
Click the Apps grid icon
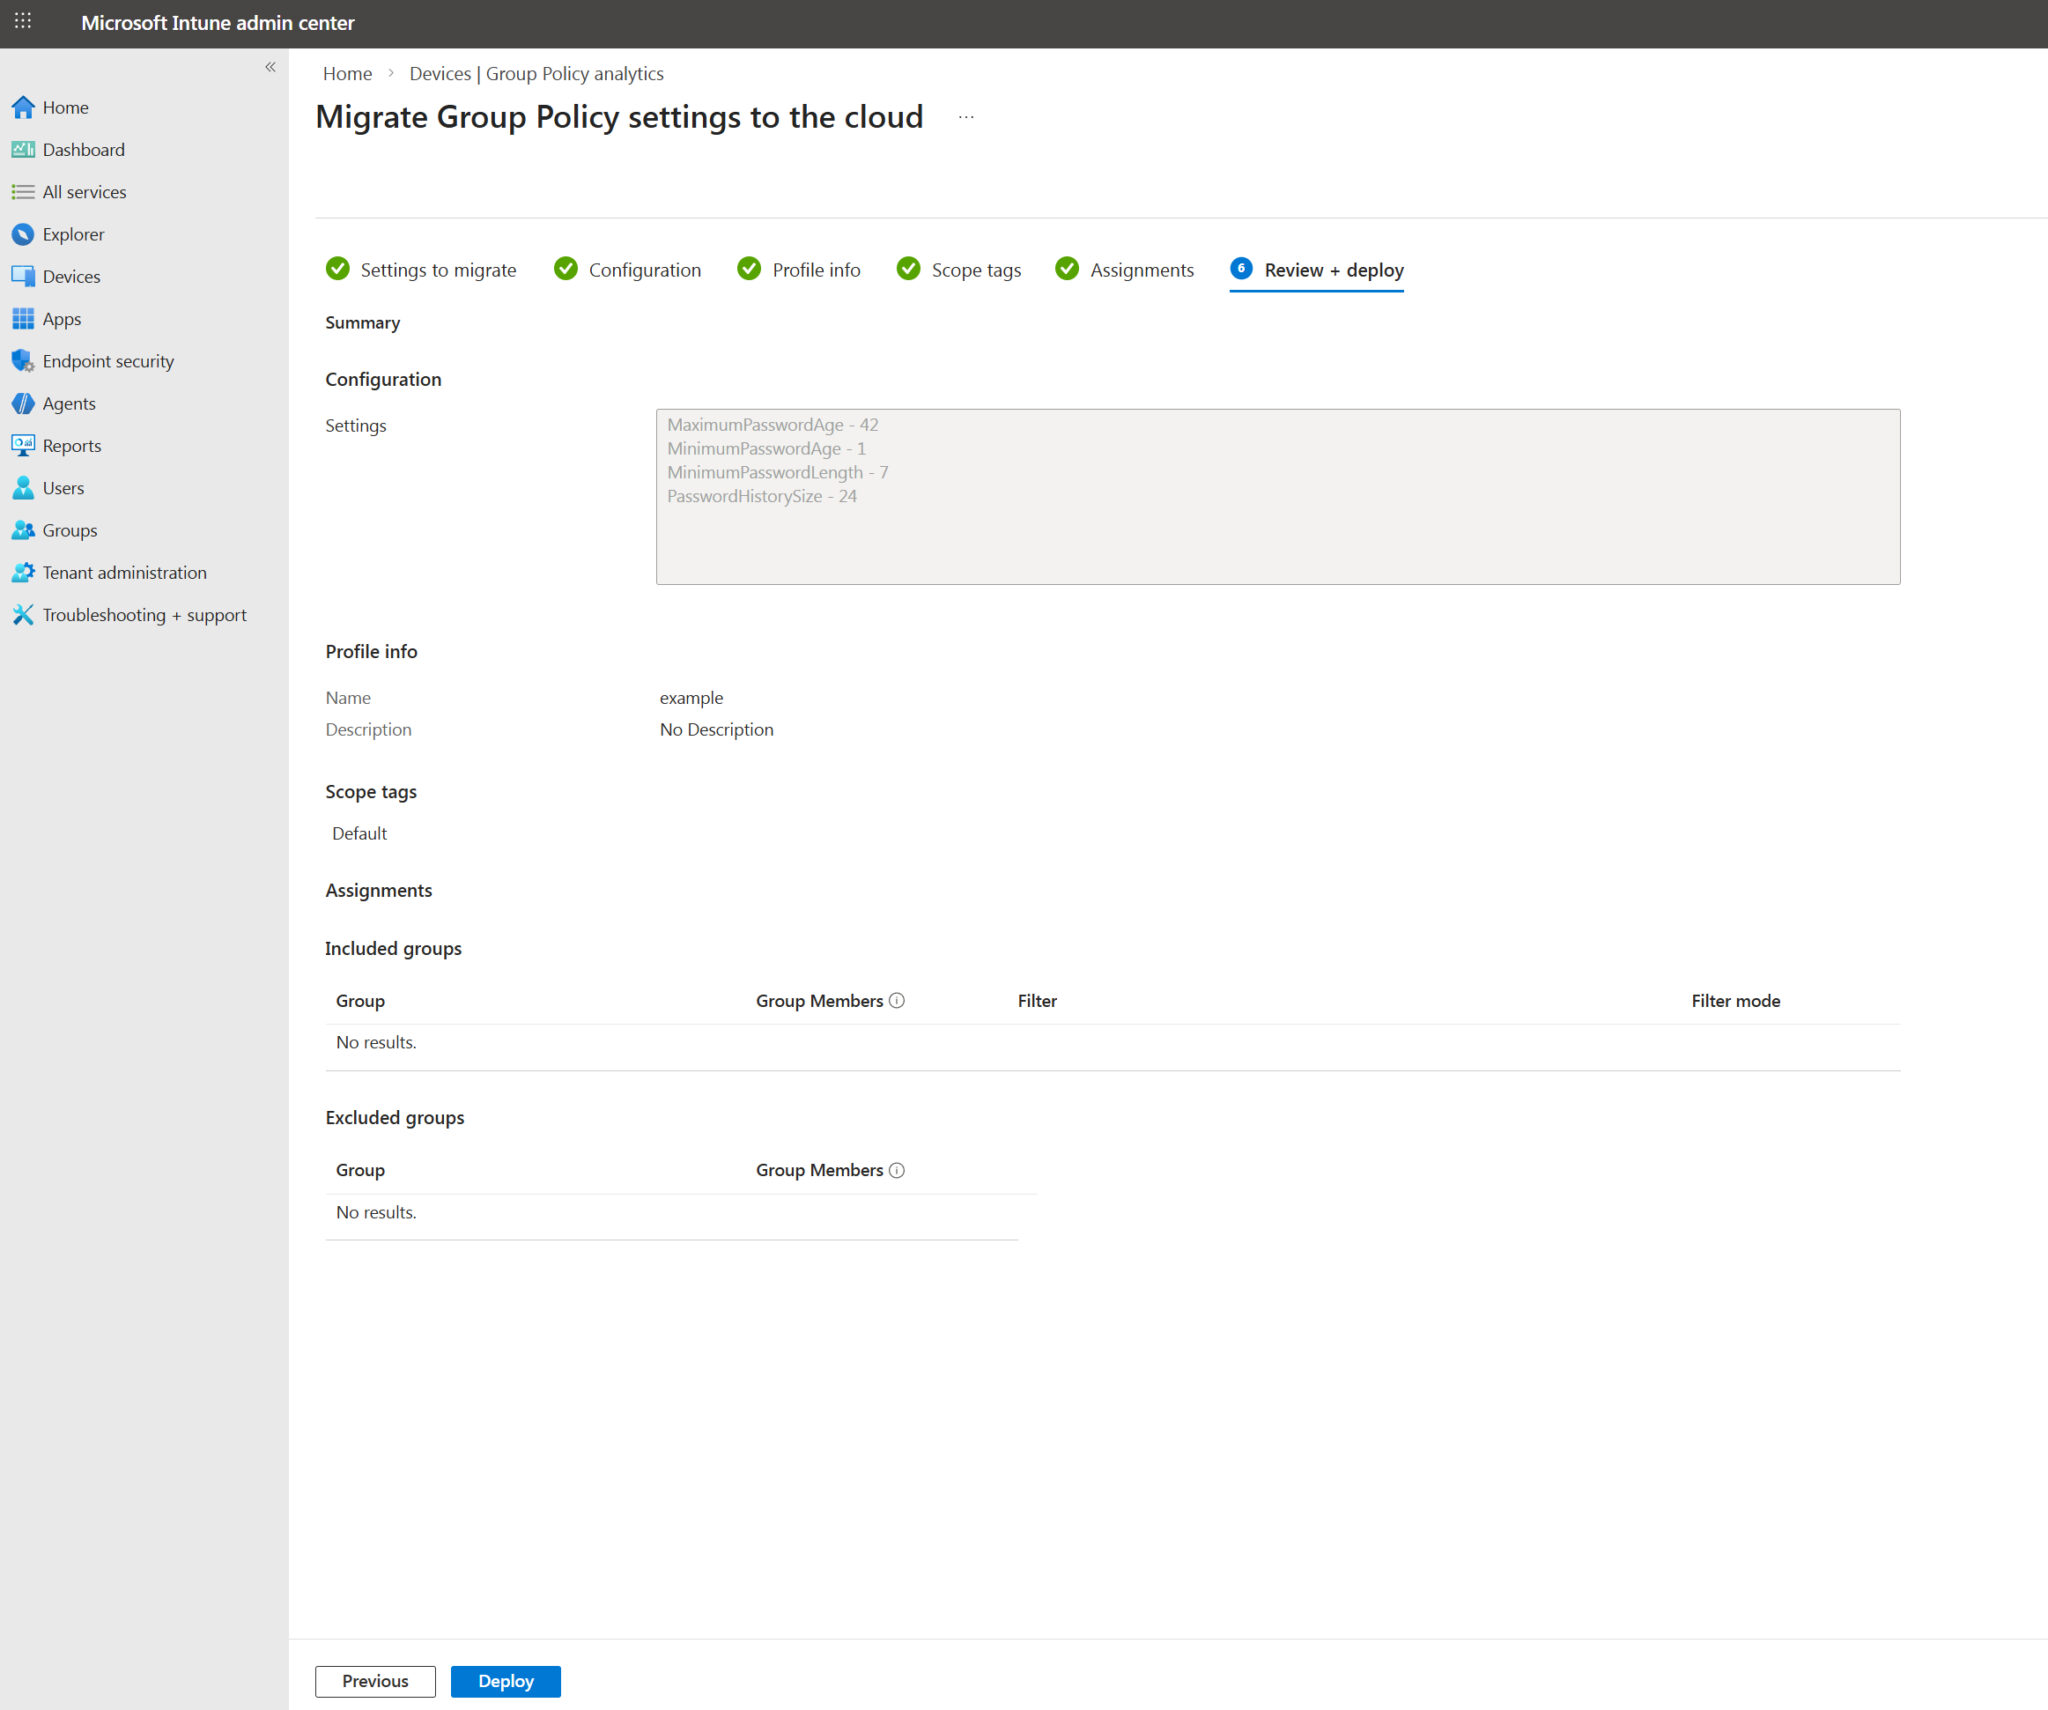click(23, 319)
